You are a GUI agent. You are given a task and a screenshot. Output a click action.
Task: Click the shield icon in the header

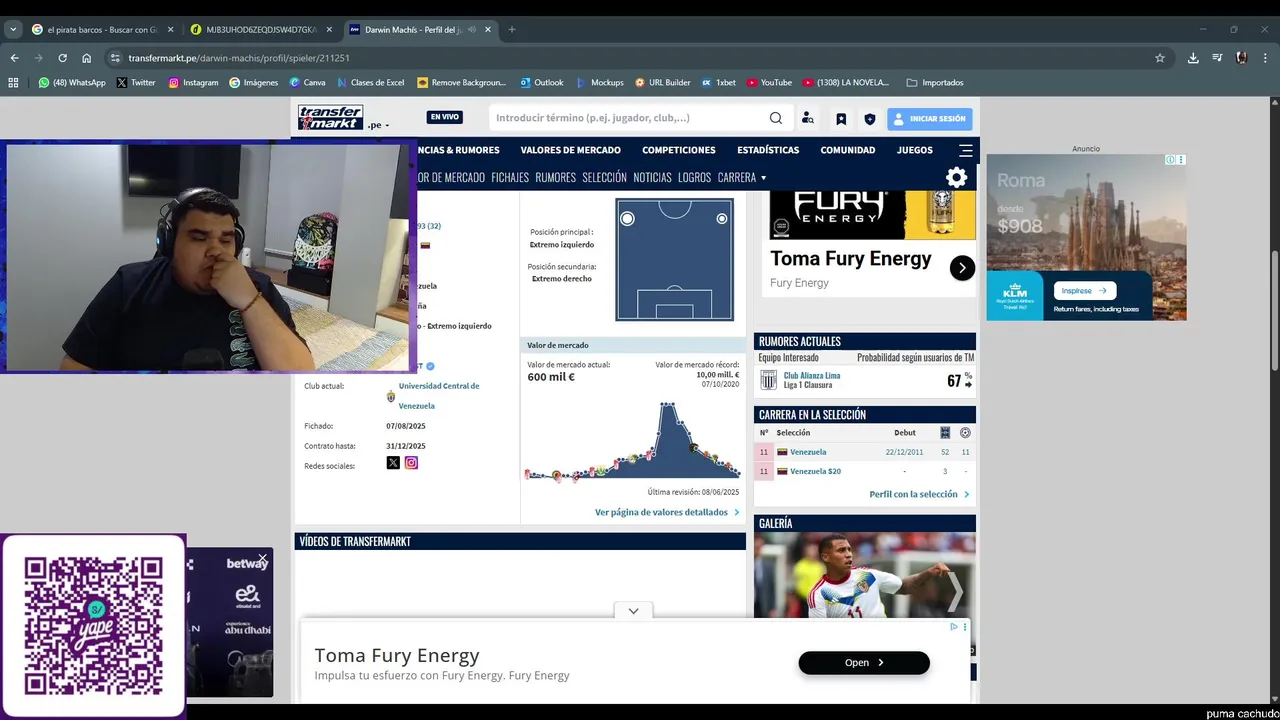[x=870, y=119]
